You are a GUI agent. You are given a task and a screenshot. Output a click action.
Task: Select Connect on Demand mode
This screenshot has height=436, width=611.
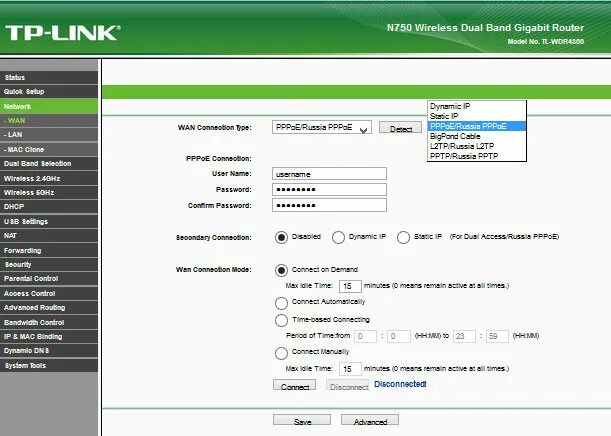[x=281, y=270]
